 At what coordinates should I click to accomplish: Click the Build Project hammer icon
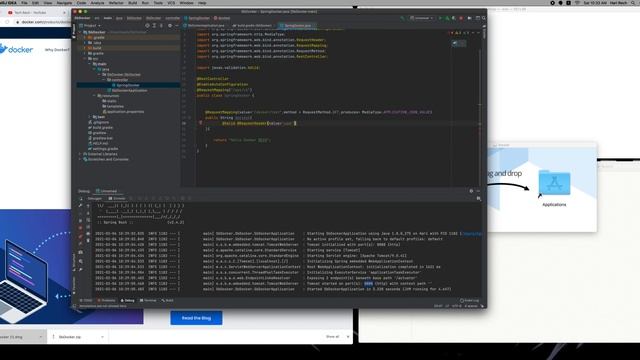pos(402,18)
